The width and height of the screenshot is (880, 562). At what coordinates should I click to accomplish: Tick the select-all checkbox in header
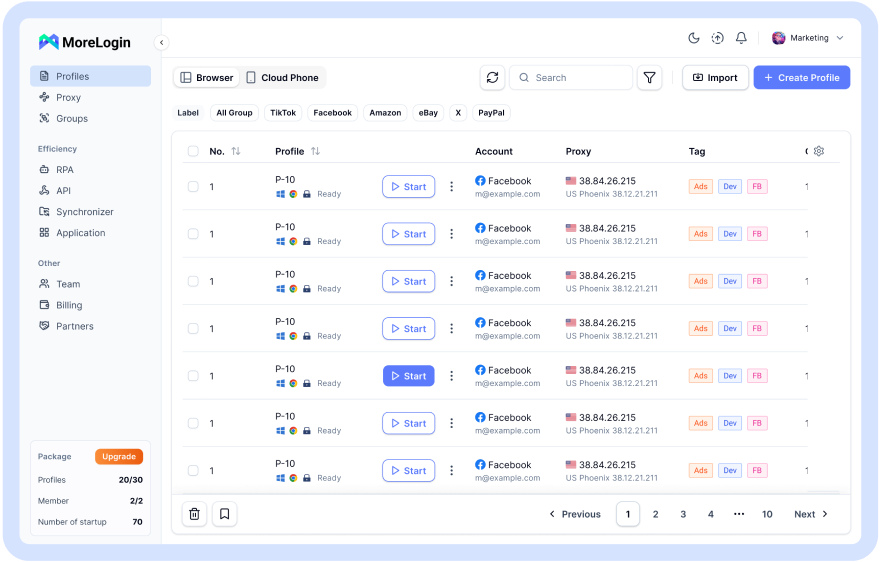pos(193,152)
